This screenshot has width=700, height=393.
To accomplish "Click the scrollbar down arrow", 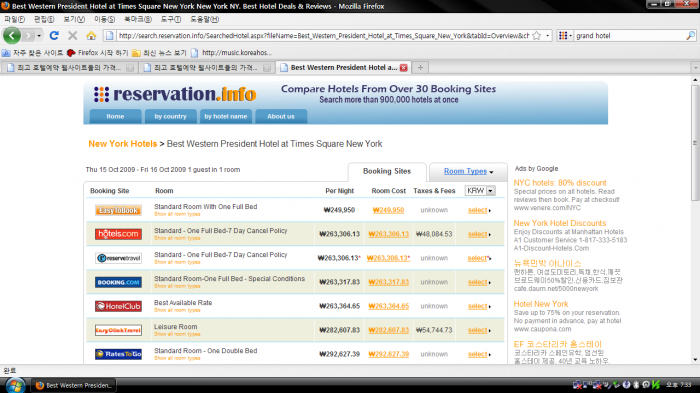I will click(695, 360).
